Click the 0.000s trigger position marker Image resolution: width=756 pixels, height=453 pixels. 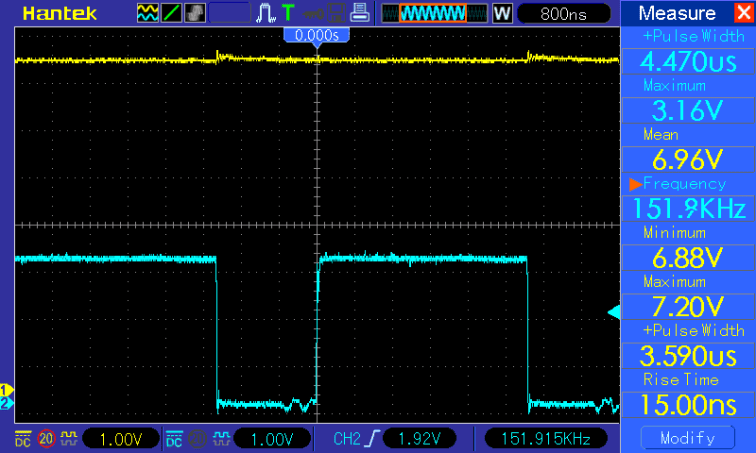coord(317,36)
